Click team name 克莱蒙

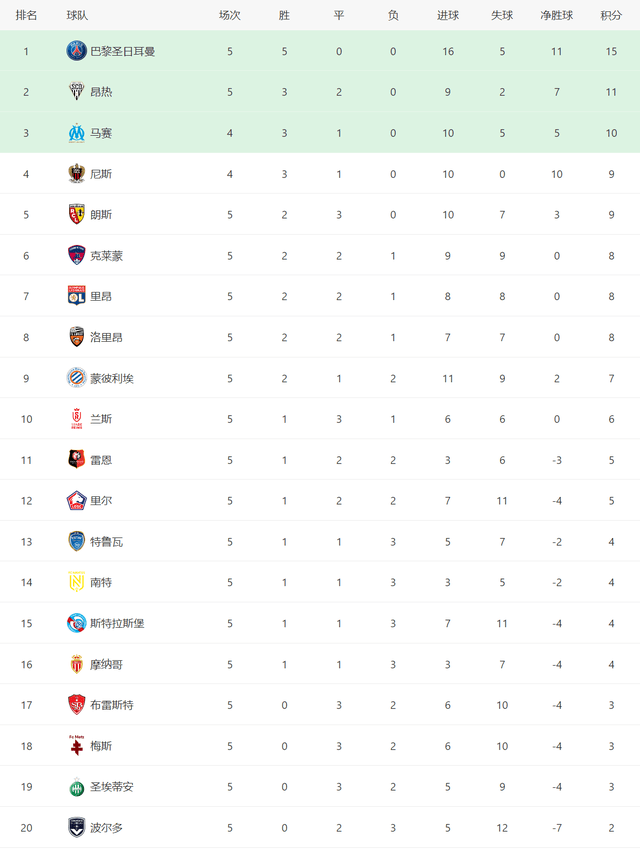pyautogui.click(x=106, y=256)
